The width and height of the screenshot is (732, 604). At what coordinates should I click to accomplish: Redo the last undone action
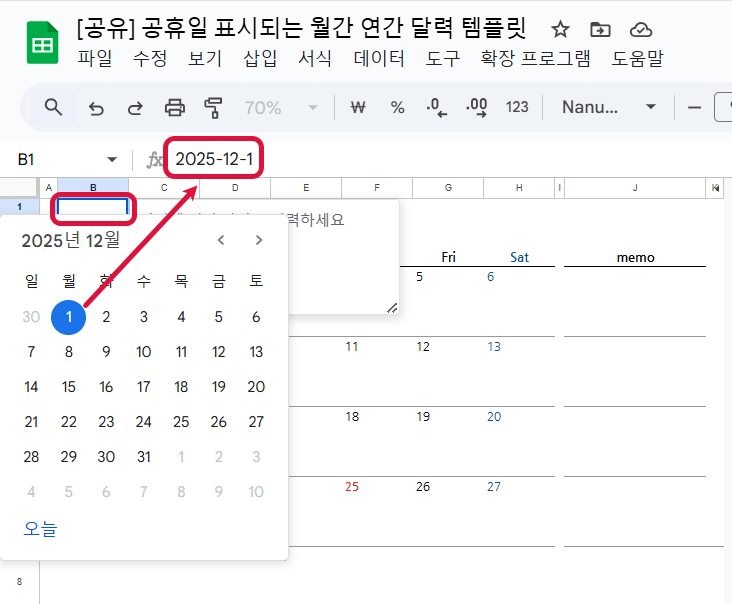(135, 107)
